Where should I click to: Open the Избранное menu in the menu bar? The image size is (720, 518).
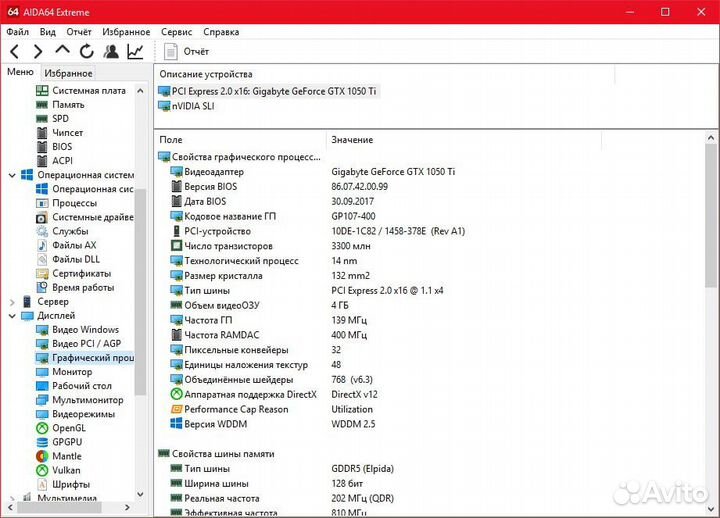tap(126, 32)
